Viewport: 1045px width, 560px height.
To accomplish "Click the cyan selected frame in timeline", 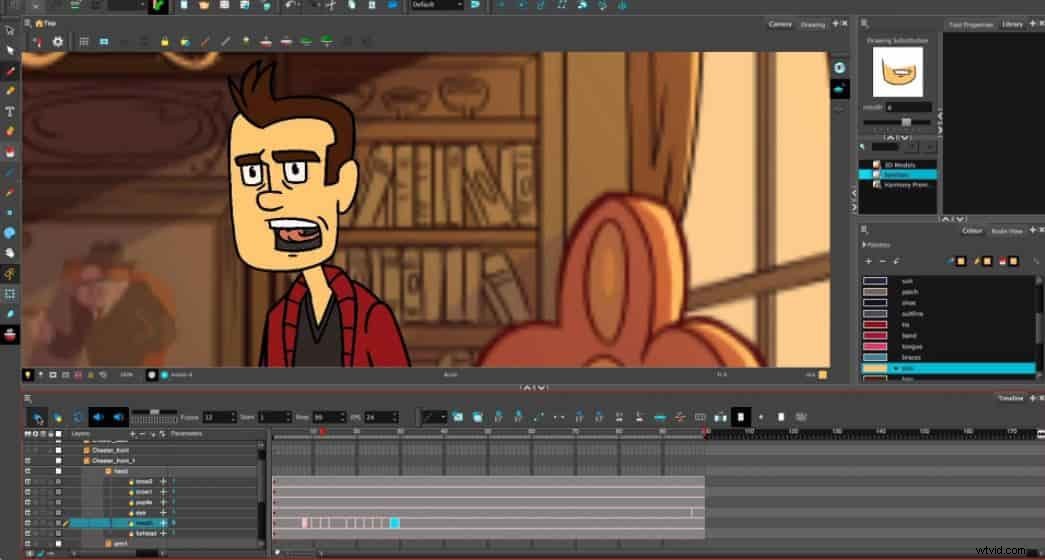I will coord(395,523).
